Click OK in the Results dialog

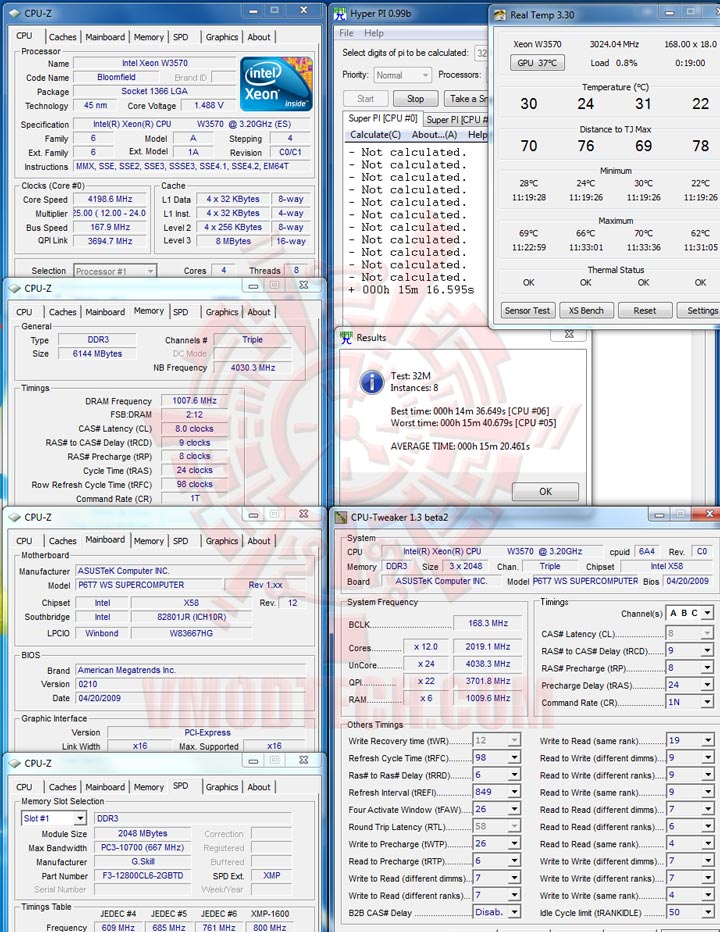(x=545, y=492)
